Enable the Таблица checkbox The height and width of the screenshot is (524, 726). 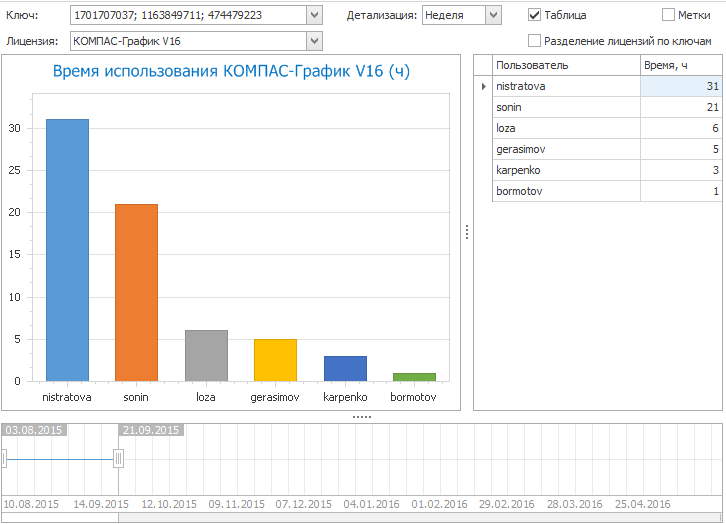[x=535, y=16]
